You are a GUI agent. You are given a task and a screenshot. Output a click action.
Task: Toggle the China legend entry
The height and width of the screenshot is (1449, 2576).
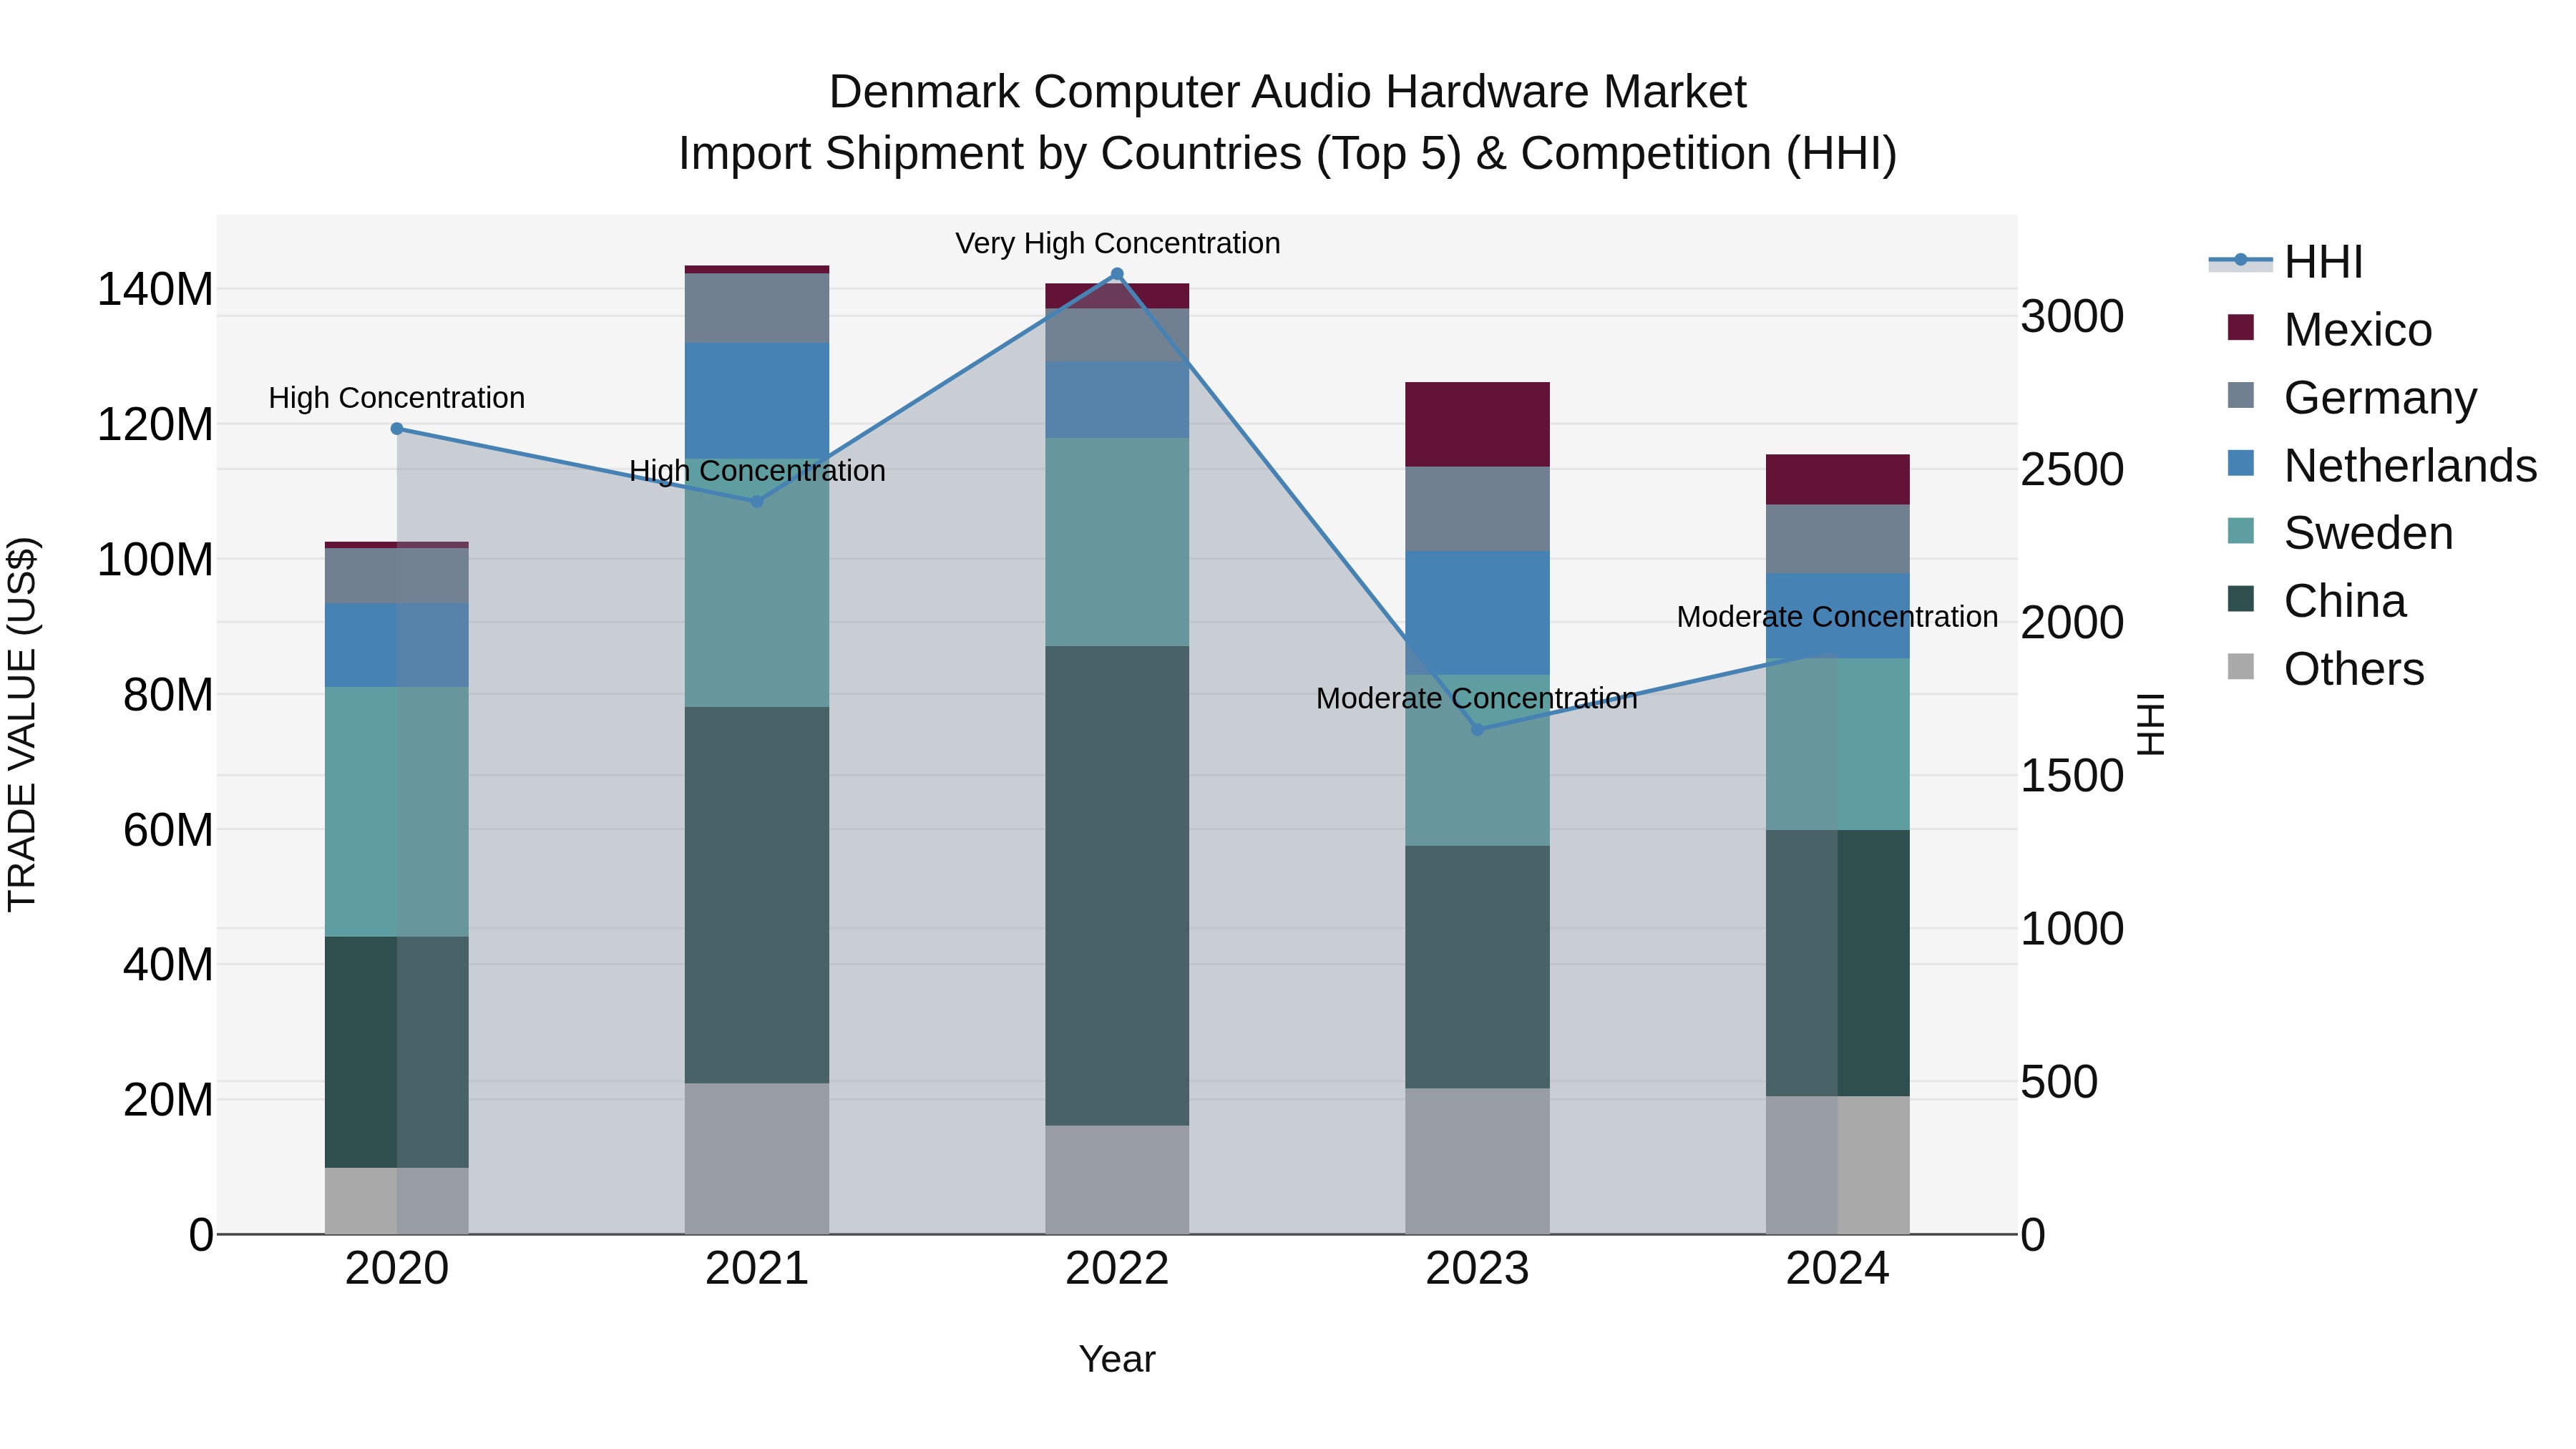[x=2317, y=601]
